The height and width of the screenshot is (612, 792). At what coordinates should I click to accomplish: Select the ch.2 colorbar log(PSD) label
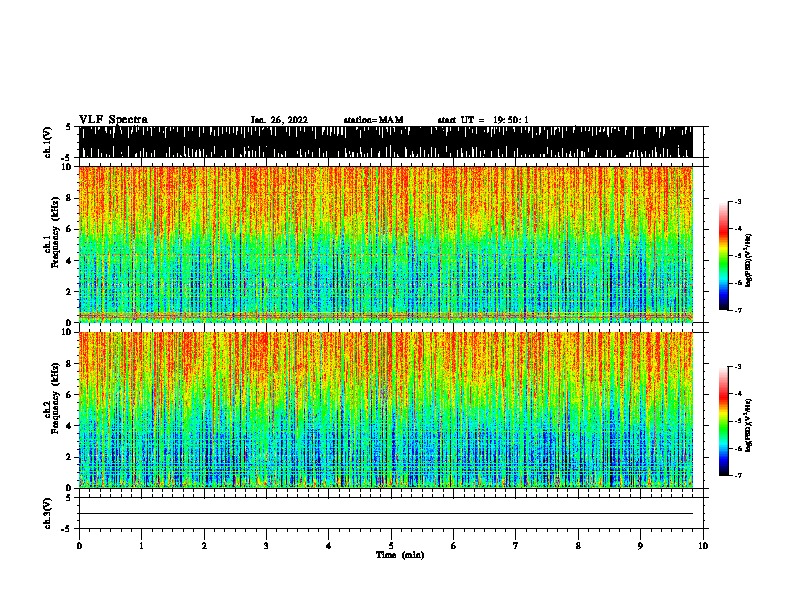pos(749,425)
